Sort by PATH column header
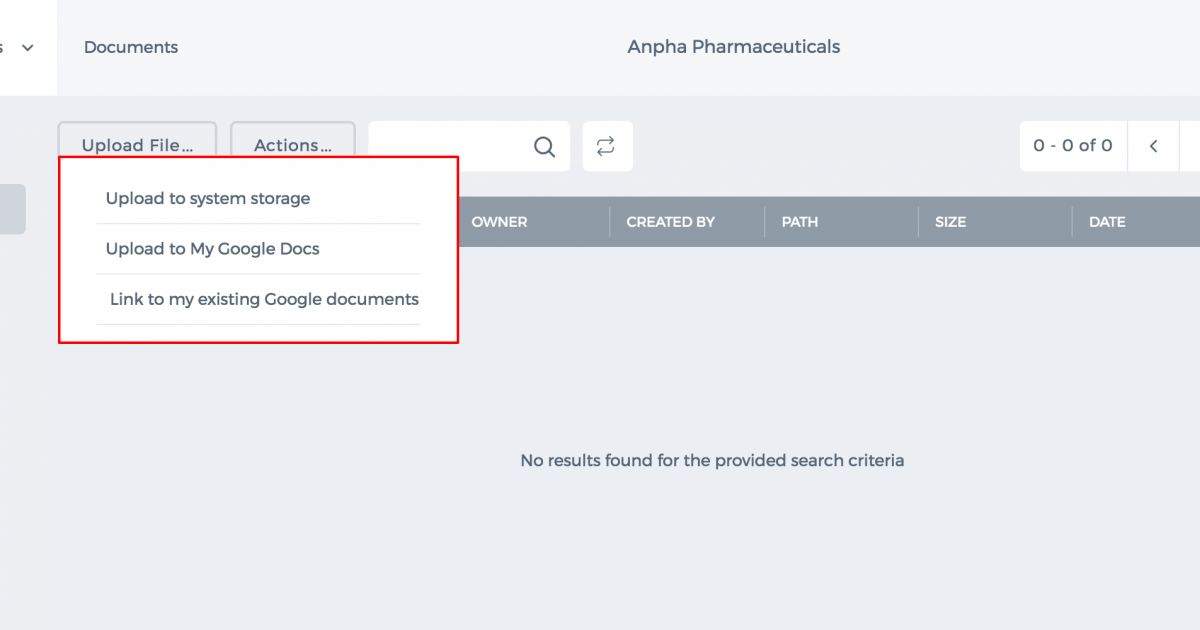 800,222
